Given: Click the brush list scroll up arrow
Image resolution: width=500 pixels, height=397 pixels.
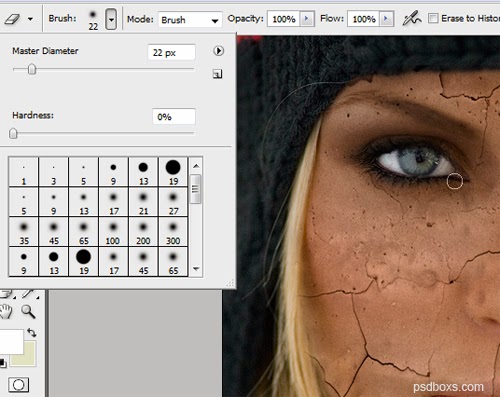Looking at the screenshot, I should click(x=196, y=166).
